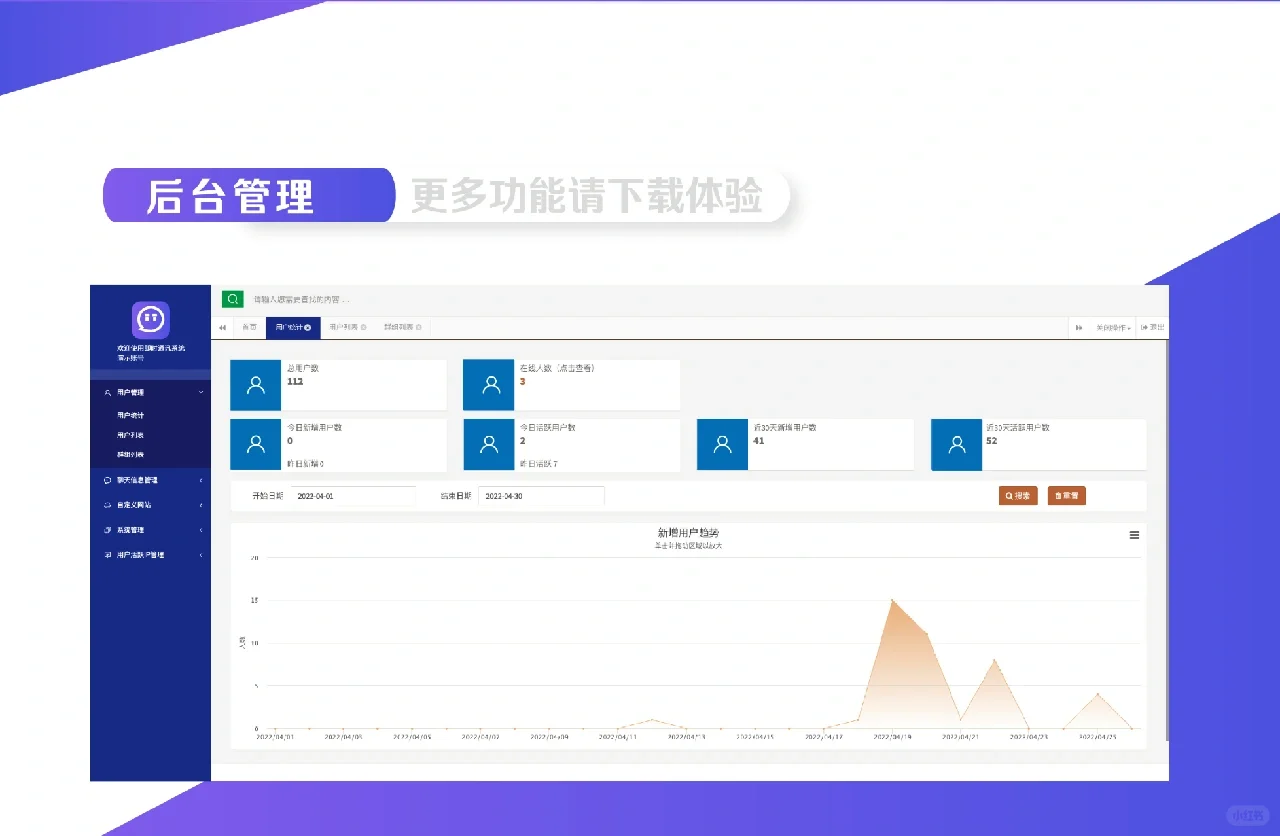Click the orange 搜索 search button
The width and height of the screenshot is (1280, 836).
pyautogui.click(x=1017, y=495)
